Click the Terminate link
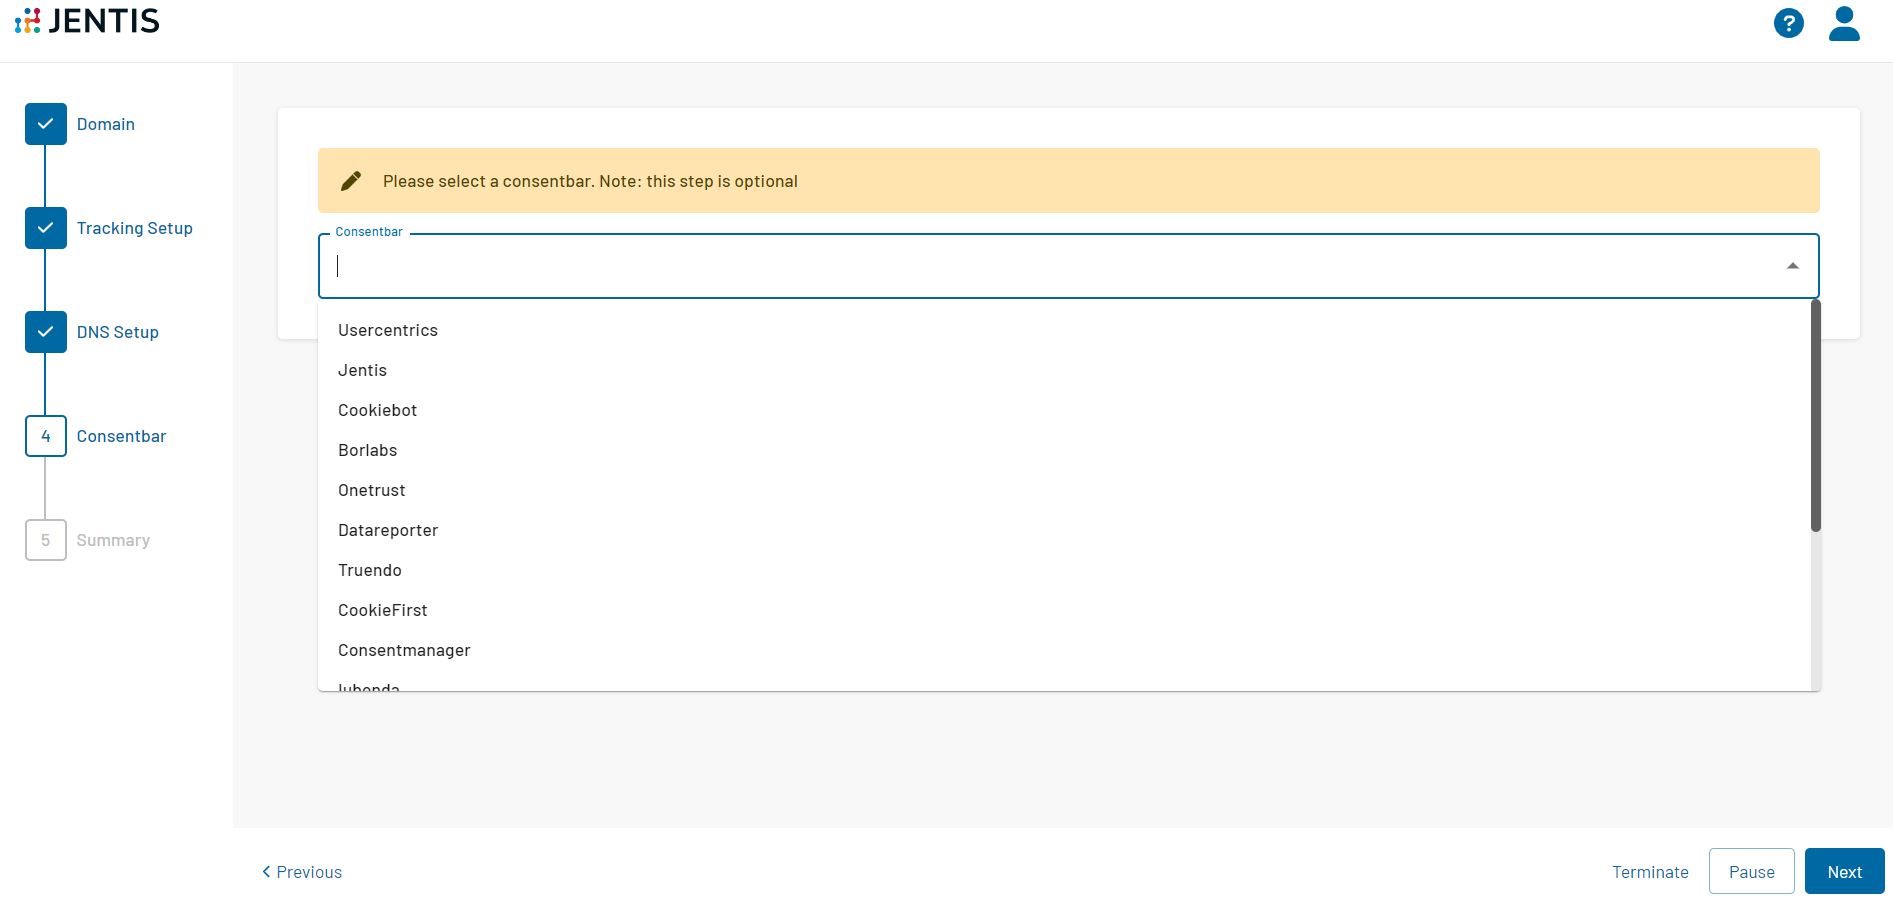 (x=1650, y=872)
